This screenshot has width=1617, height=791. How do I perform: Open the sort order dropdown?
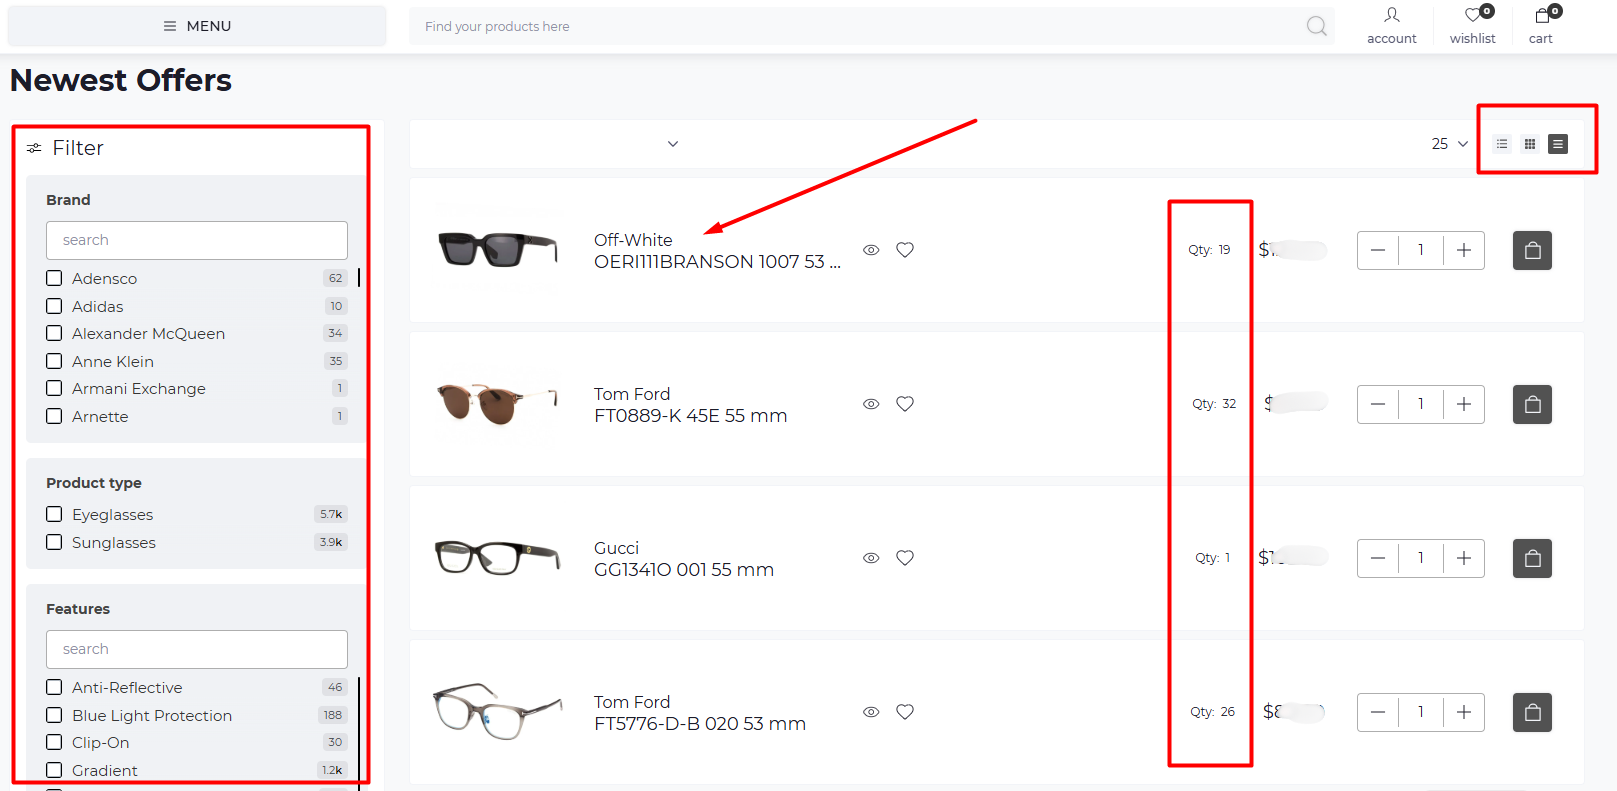(x=673, y=144)
